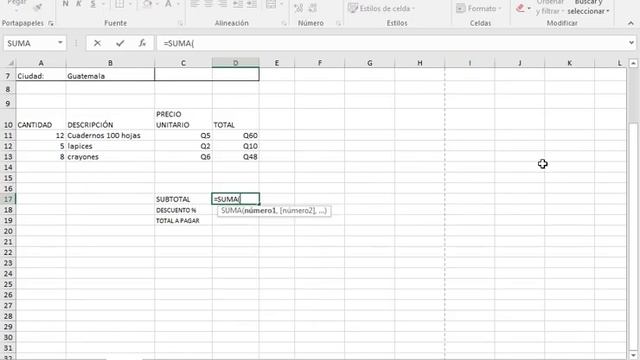This screenshot has height=360, width=640.
Task: Open the Buscar y seleccionar dropdown
Action: pyautogui.click(x=588, y=7)
